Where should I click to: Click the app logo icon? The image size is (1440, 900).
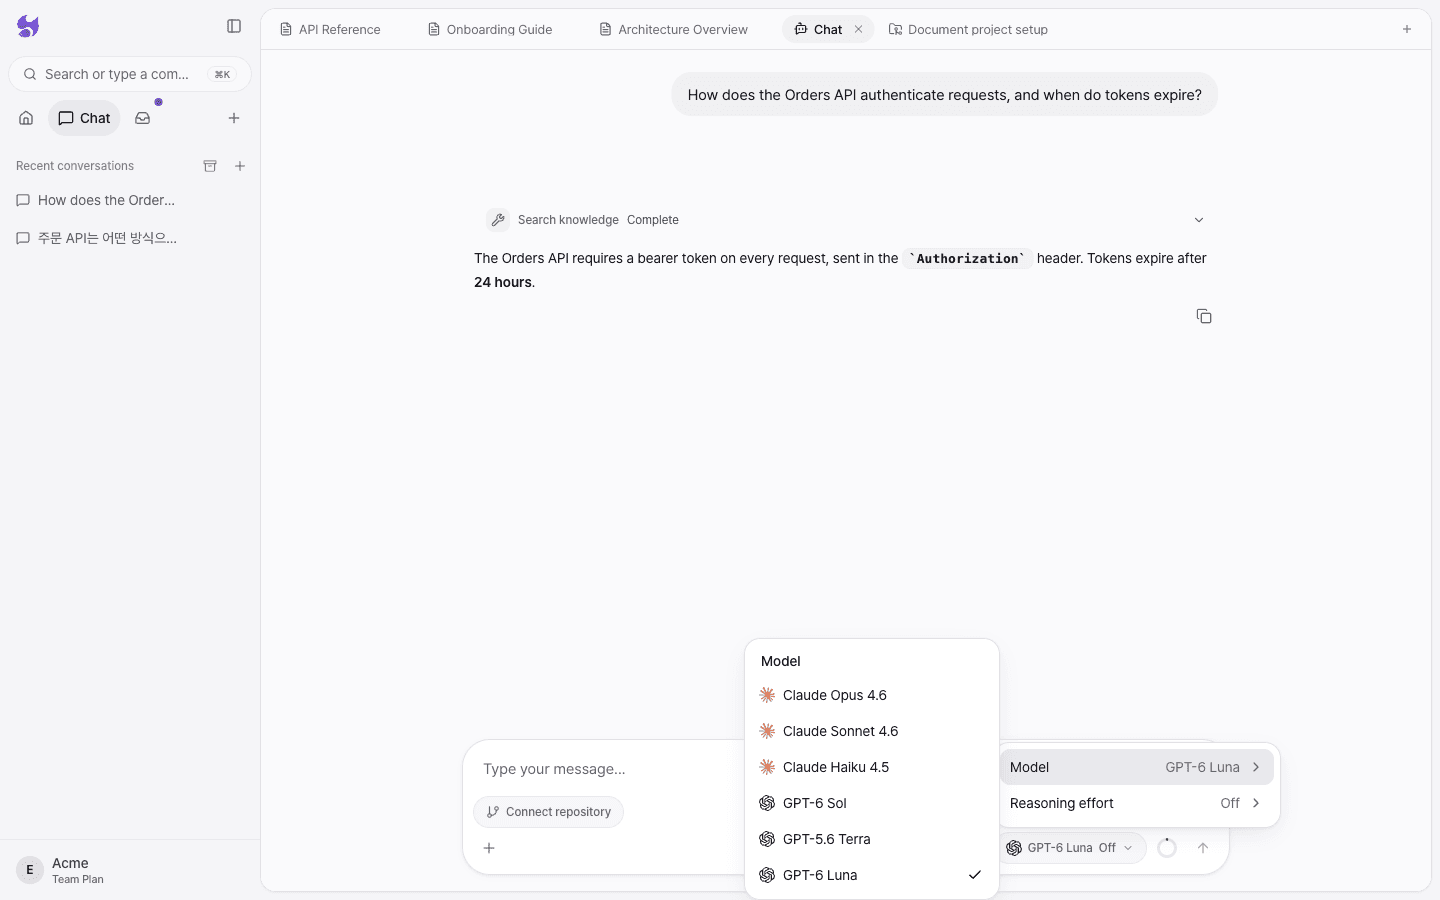[x=28, y=27]
